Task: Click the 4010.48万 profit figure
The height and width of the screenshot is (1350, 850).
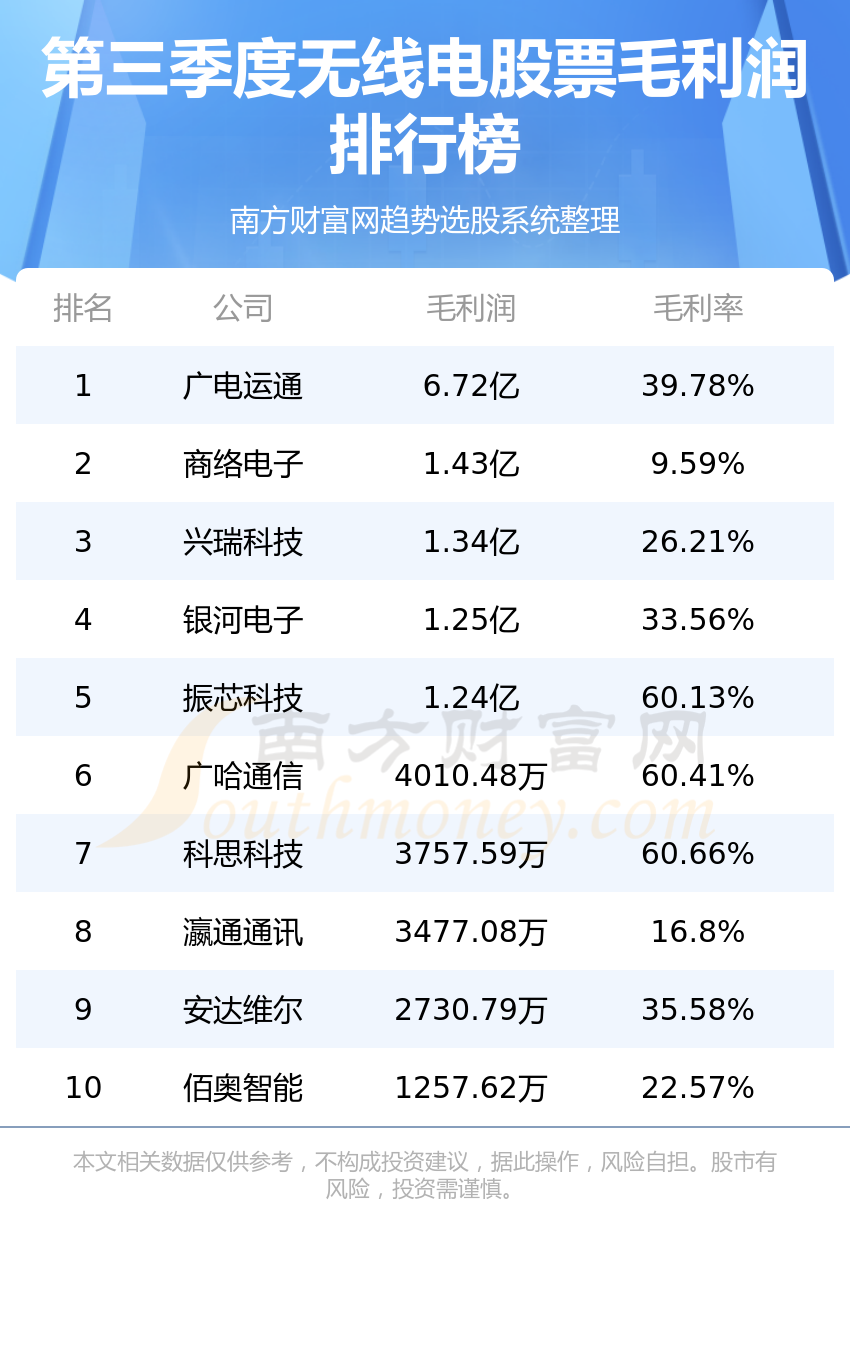Action: (471, 776)
